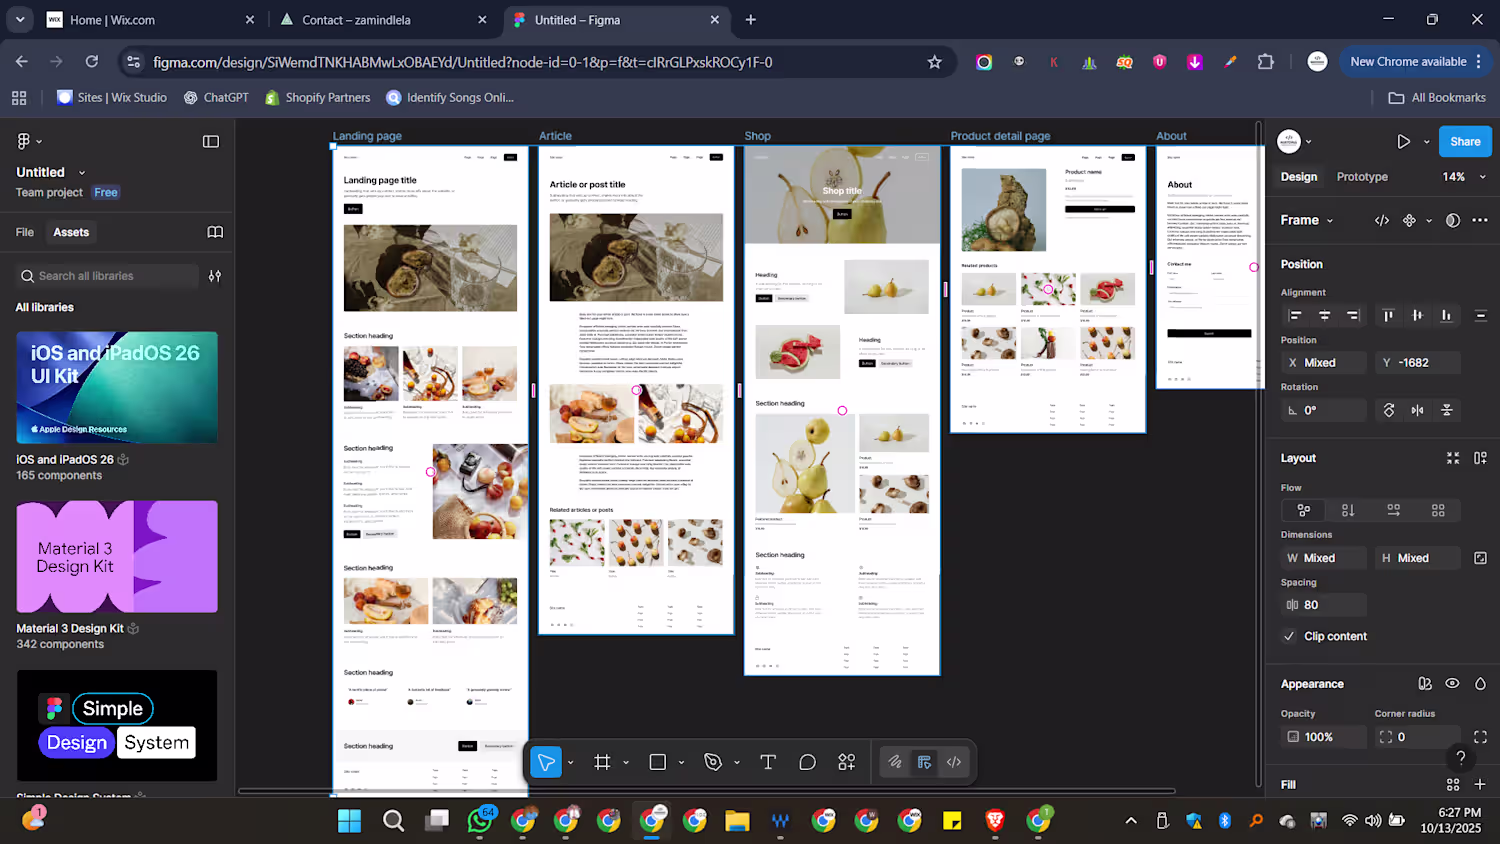The width and height of the screenshot is (1500, 844).
Task: Click the Search all libraries field
Action: pyautogui.click(x=107, y=276)
